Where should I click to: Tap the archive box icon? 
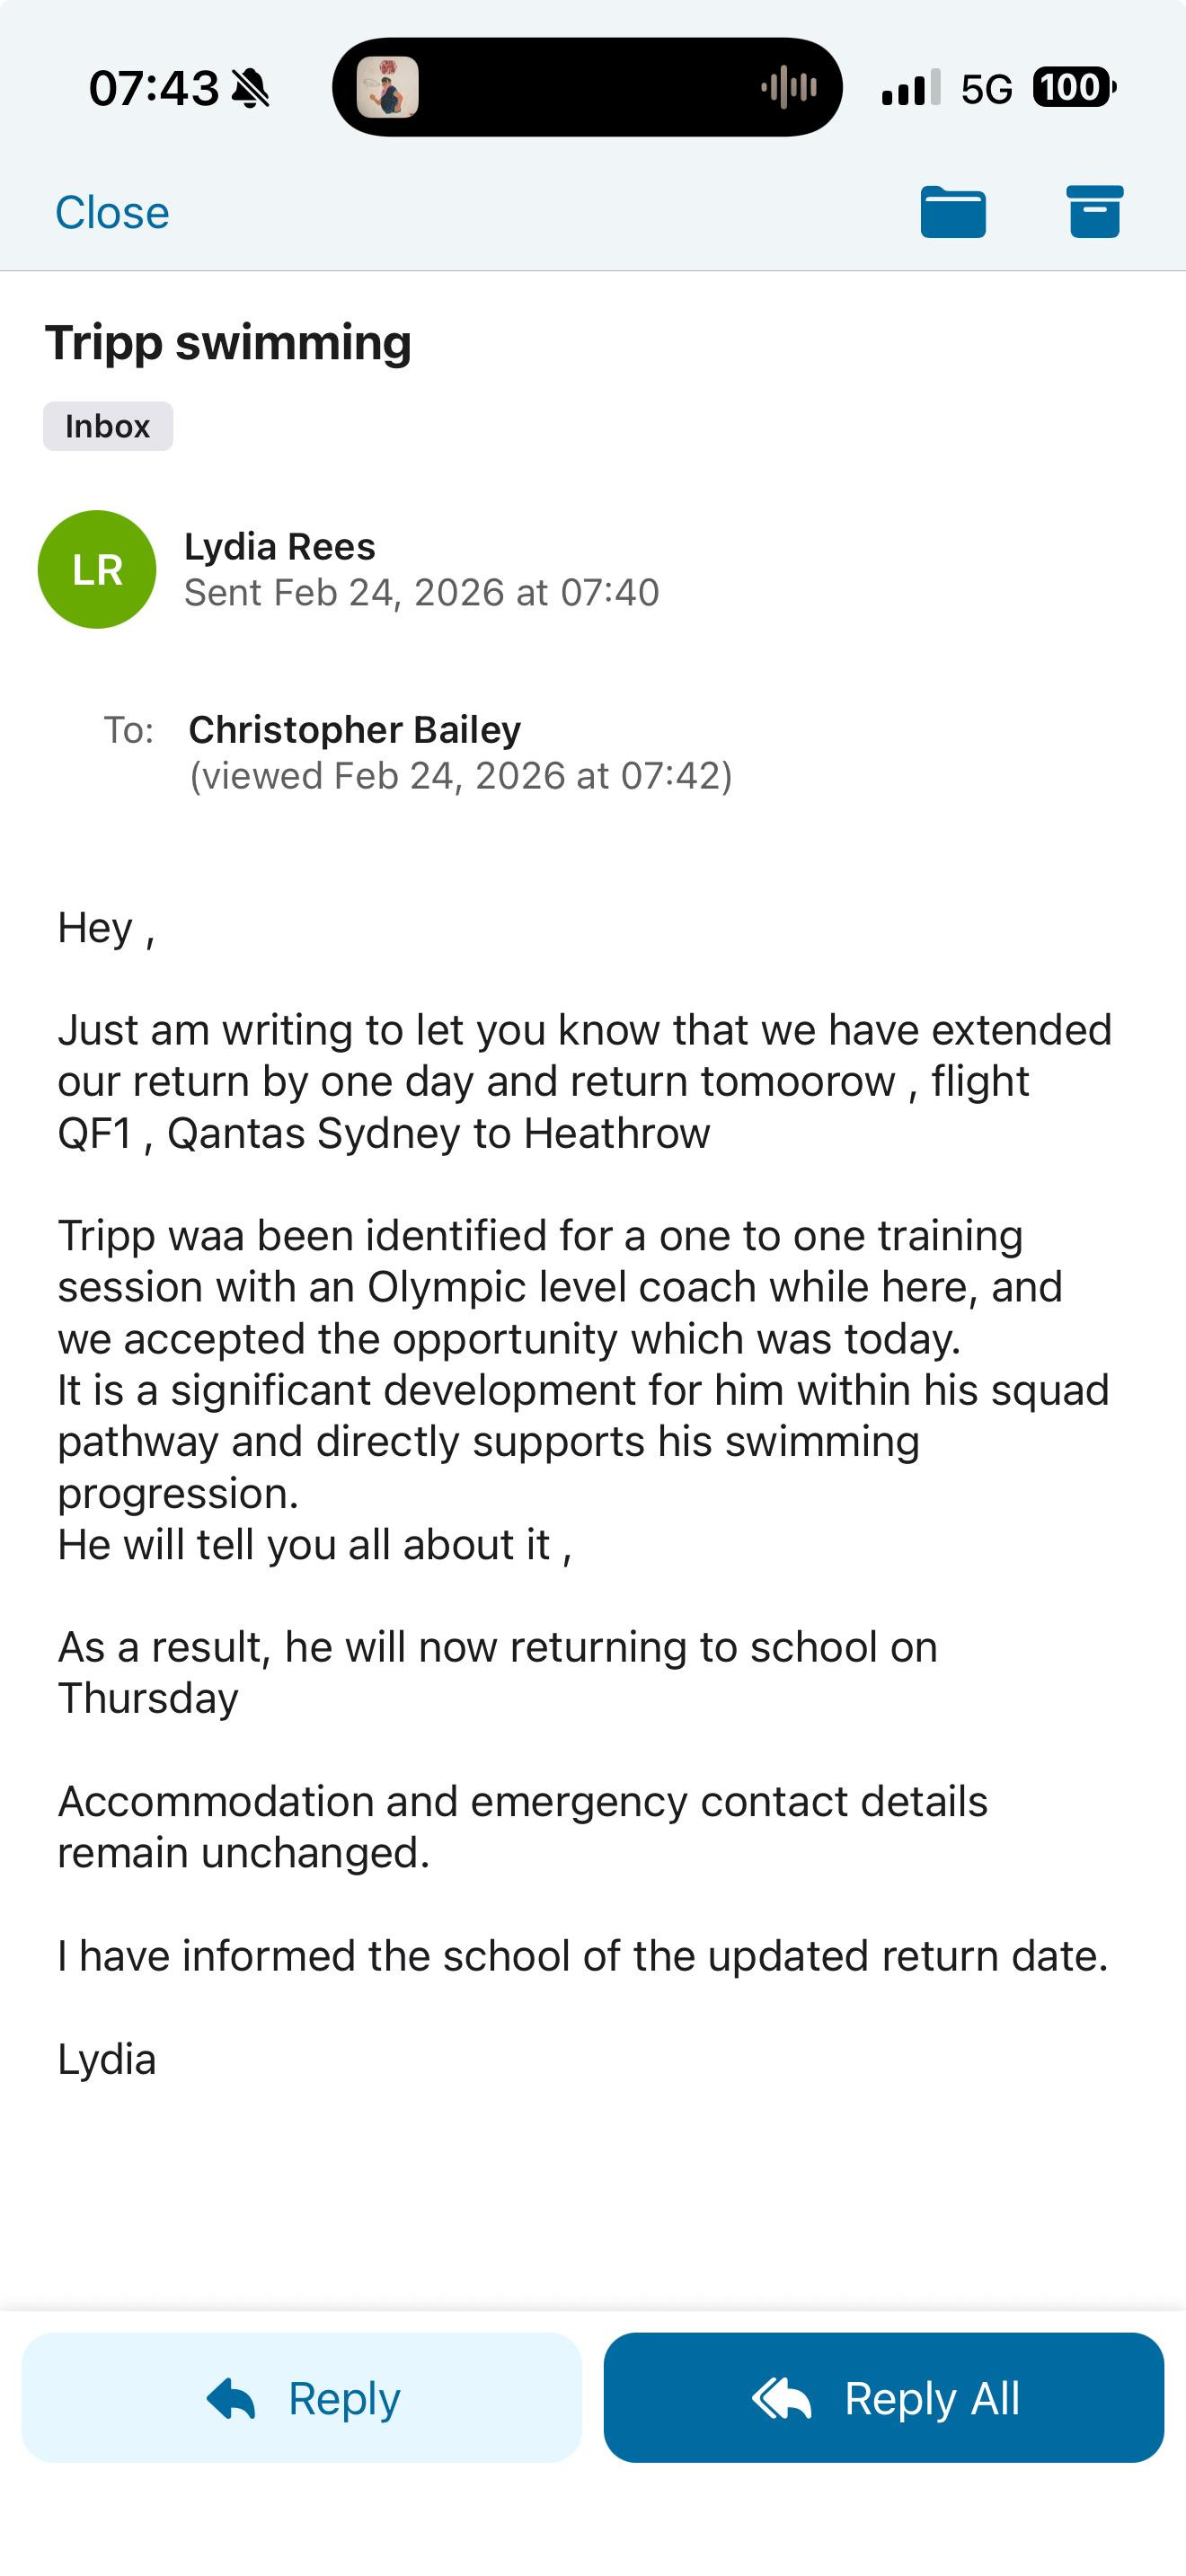[1094, 212]
